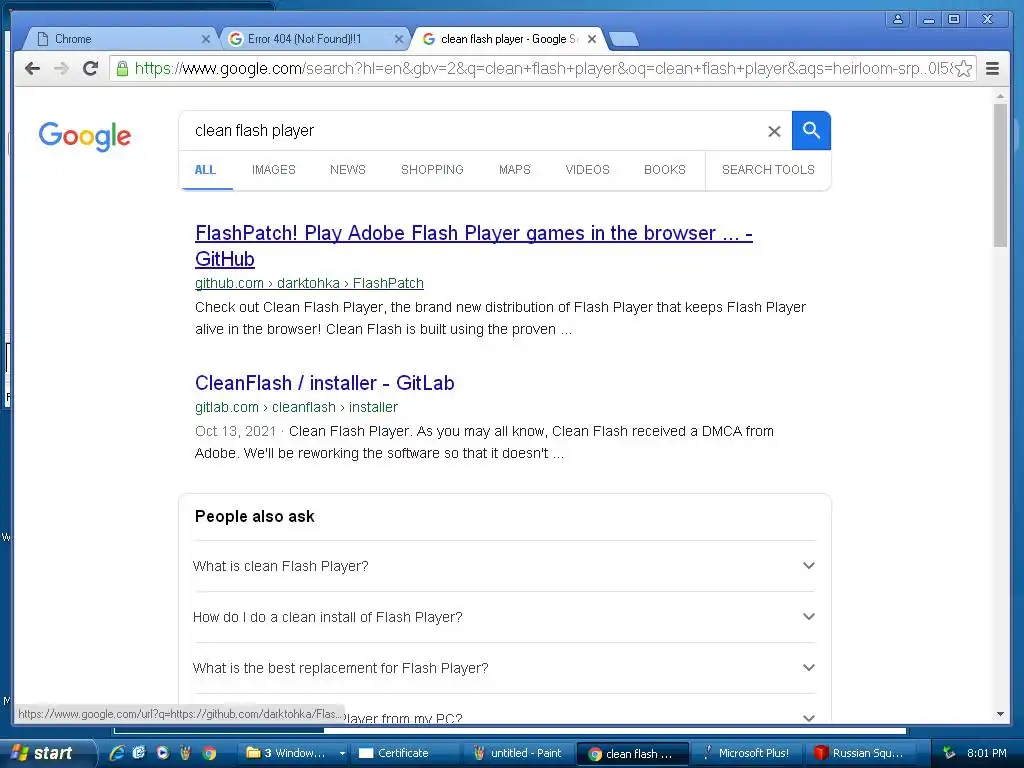
Task: Click the vertical scrollbar thumb
Action: click(1000, 175)
